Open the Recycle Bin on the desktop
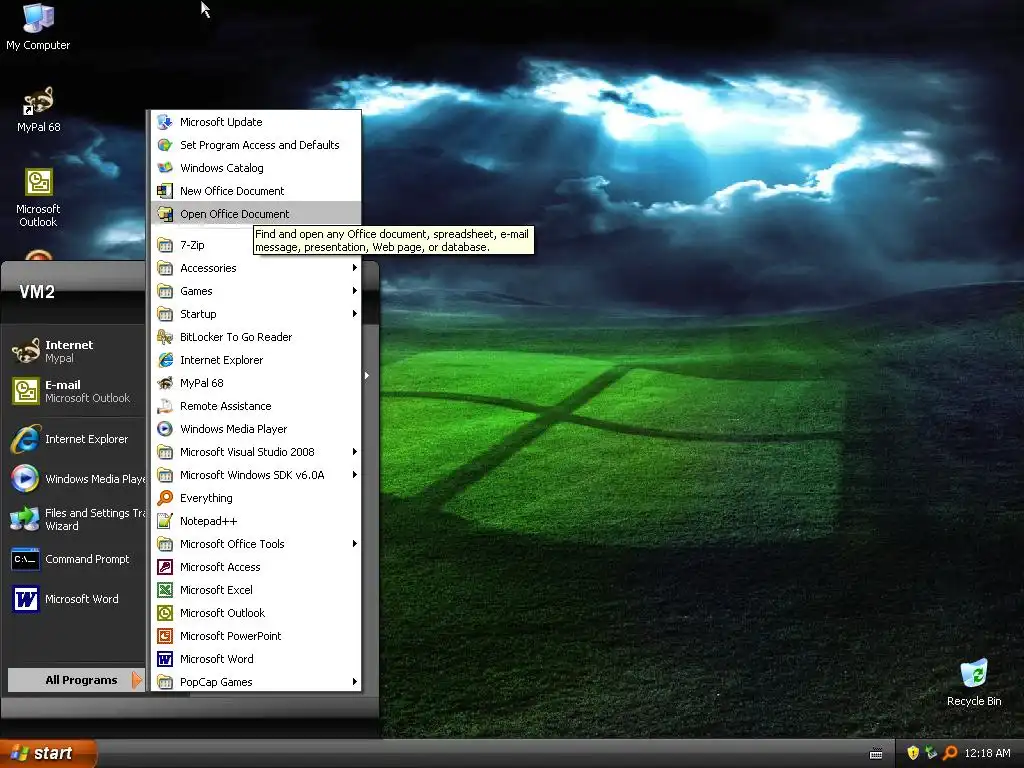The image size is (1024, 768). point(974,682)
